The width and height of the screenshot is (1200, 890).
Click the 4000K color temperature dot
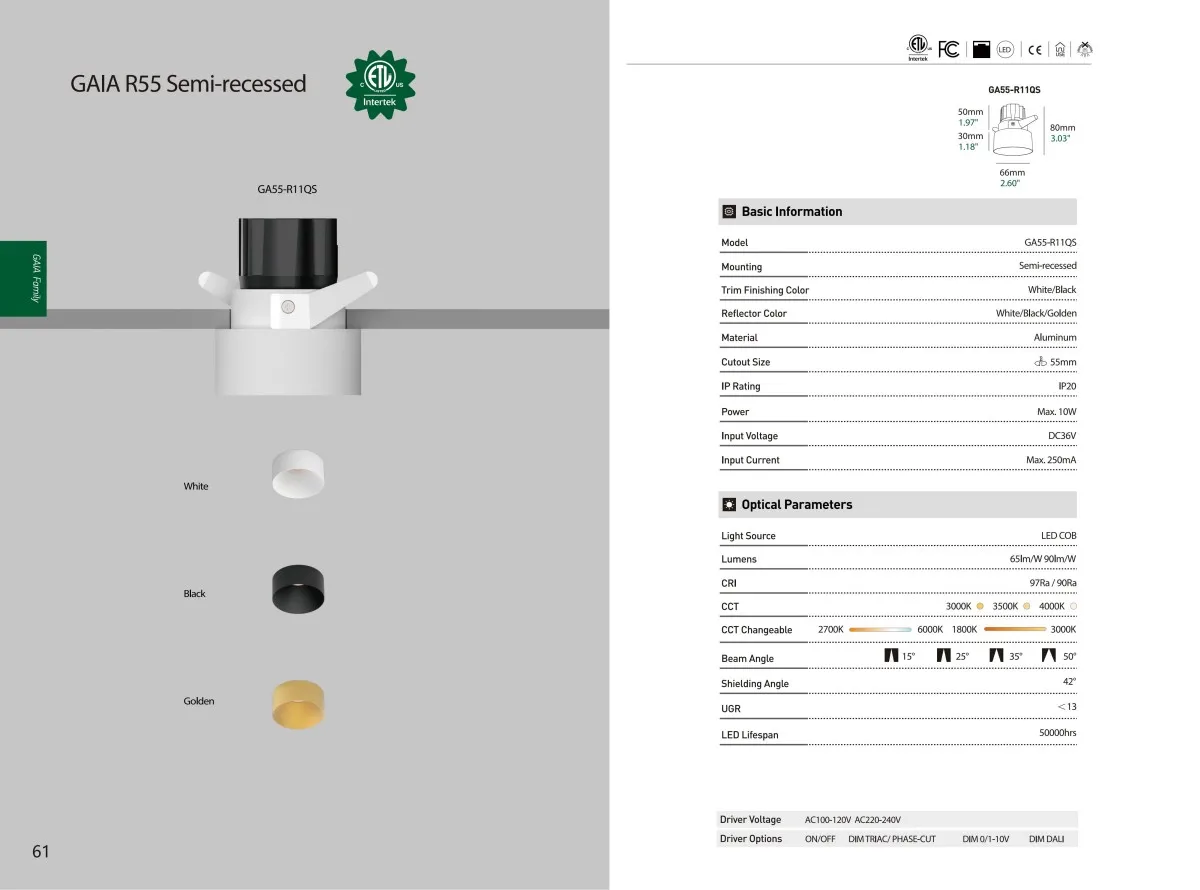click(1073, 606)
